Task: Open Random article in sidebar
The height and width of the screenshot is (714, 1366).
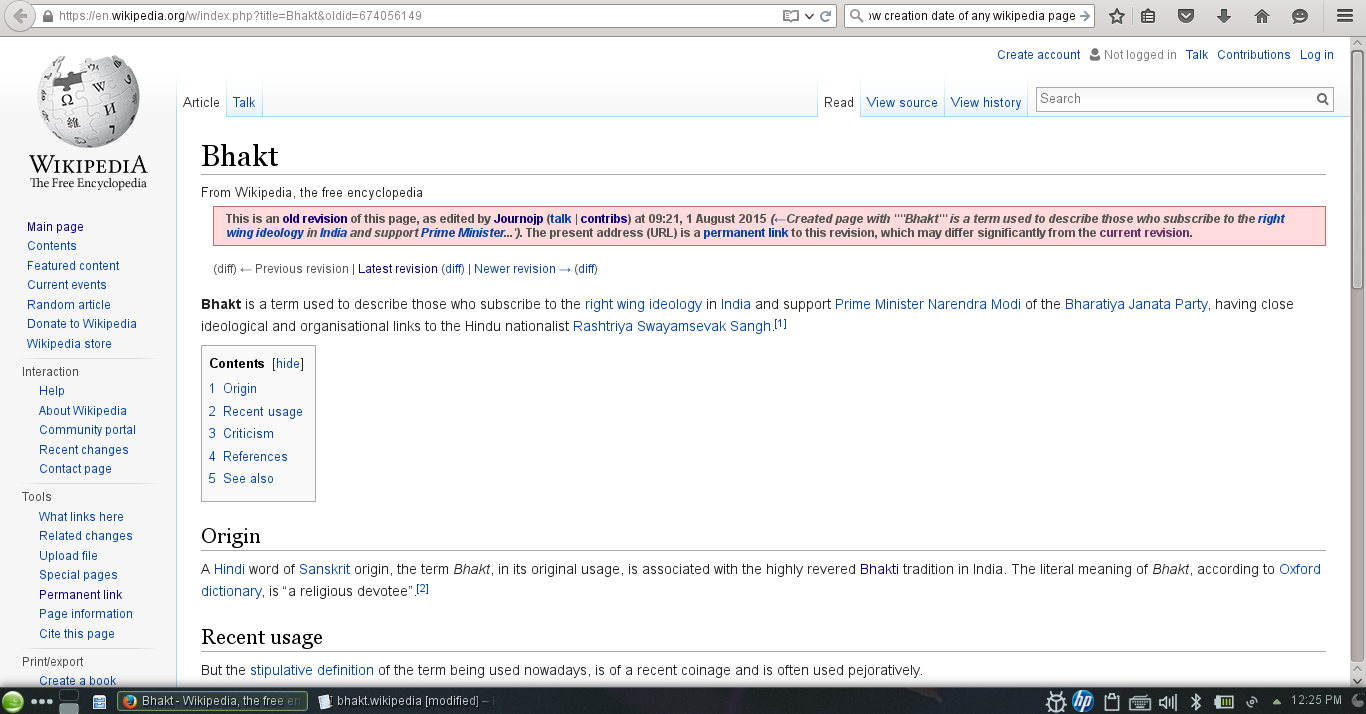Action: pyautogui.click(x=69, y=305)
